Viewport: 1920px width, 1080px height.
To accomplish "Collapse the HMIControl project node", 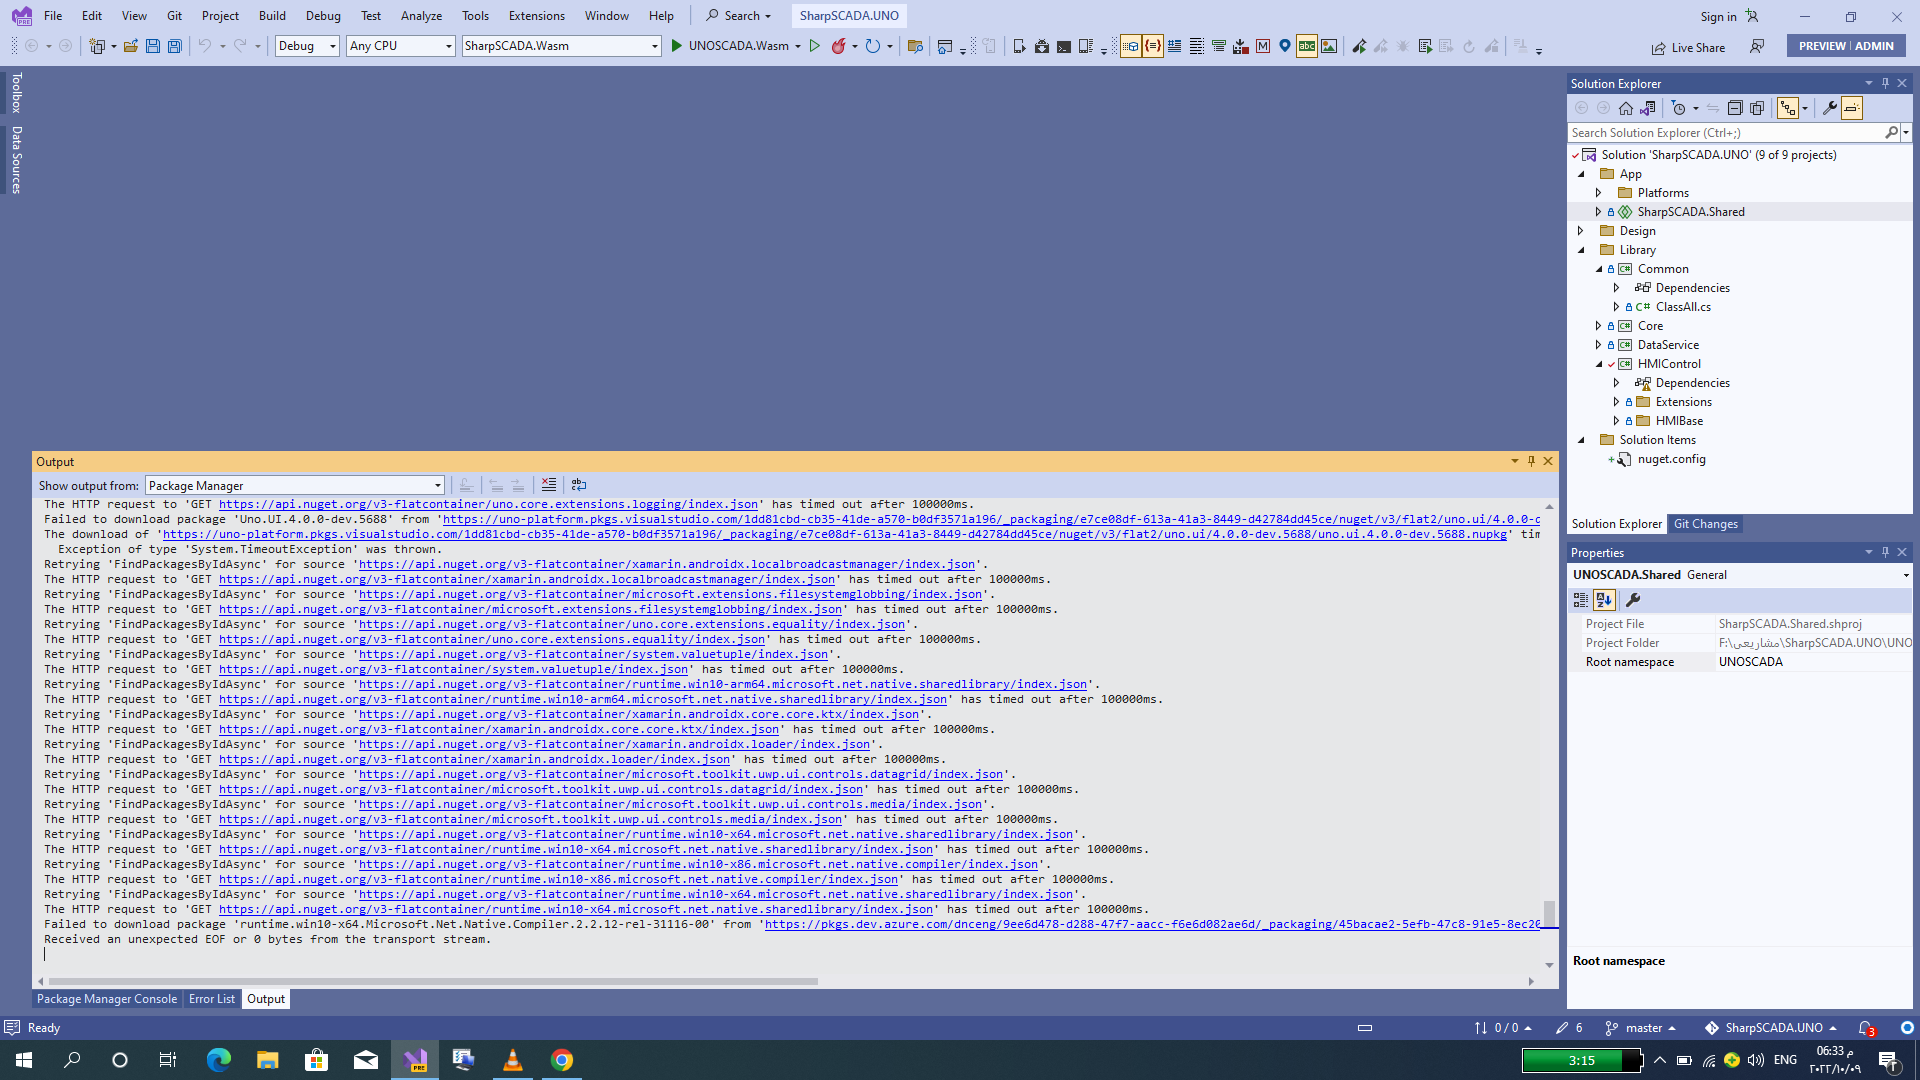I will [x=1599, y=364].
